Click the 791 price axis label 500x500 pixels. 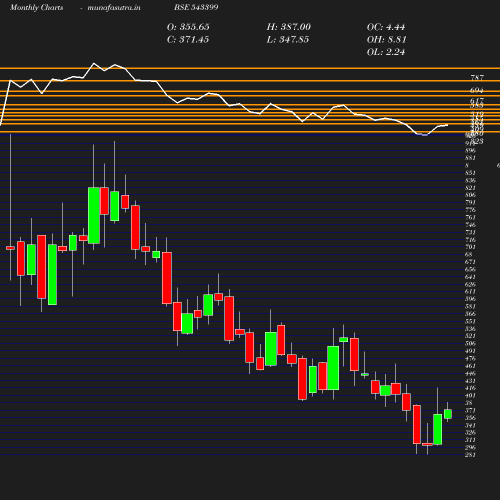[470, 202]
